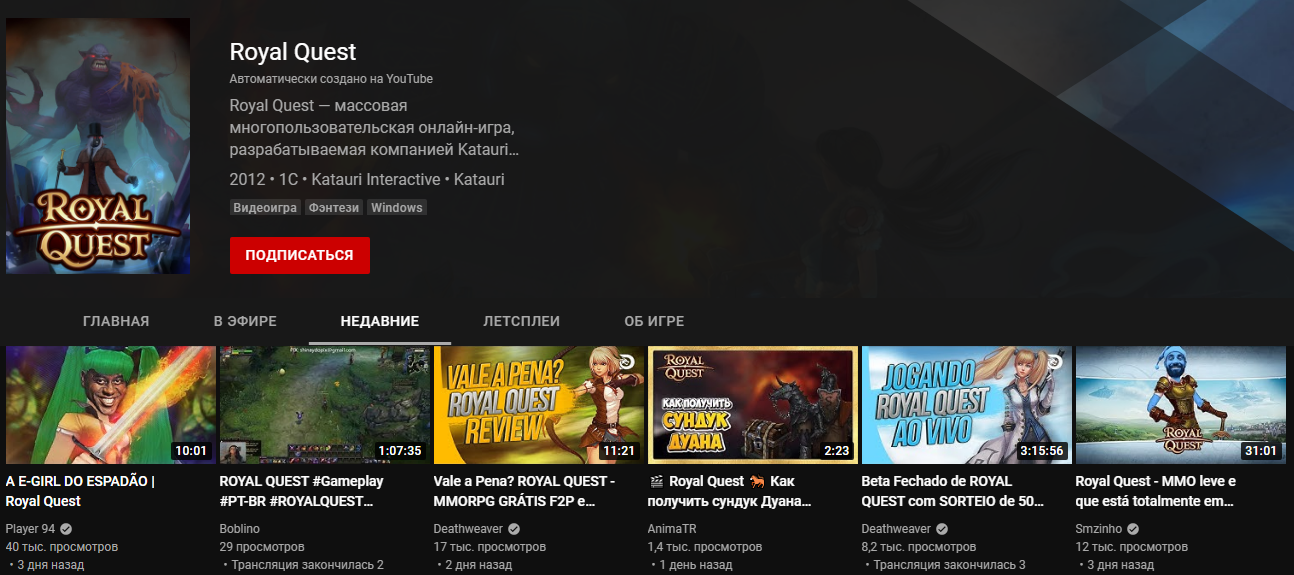This screenshot has height=575, width=1294.
Task: Open title 'Beta Fechado de ROYAL QUEST com SORTEIO'
Action: pos(951,491)
